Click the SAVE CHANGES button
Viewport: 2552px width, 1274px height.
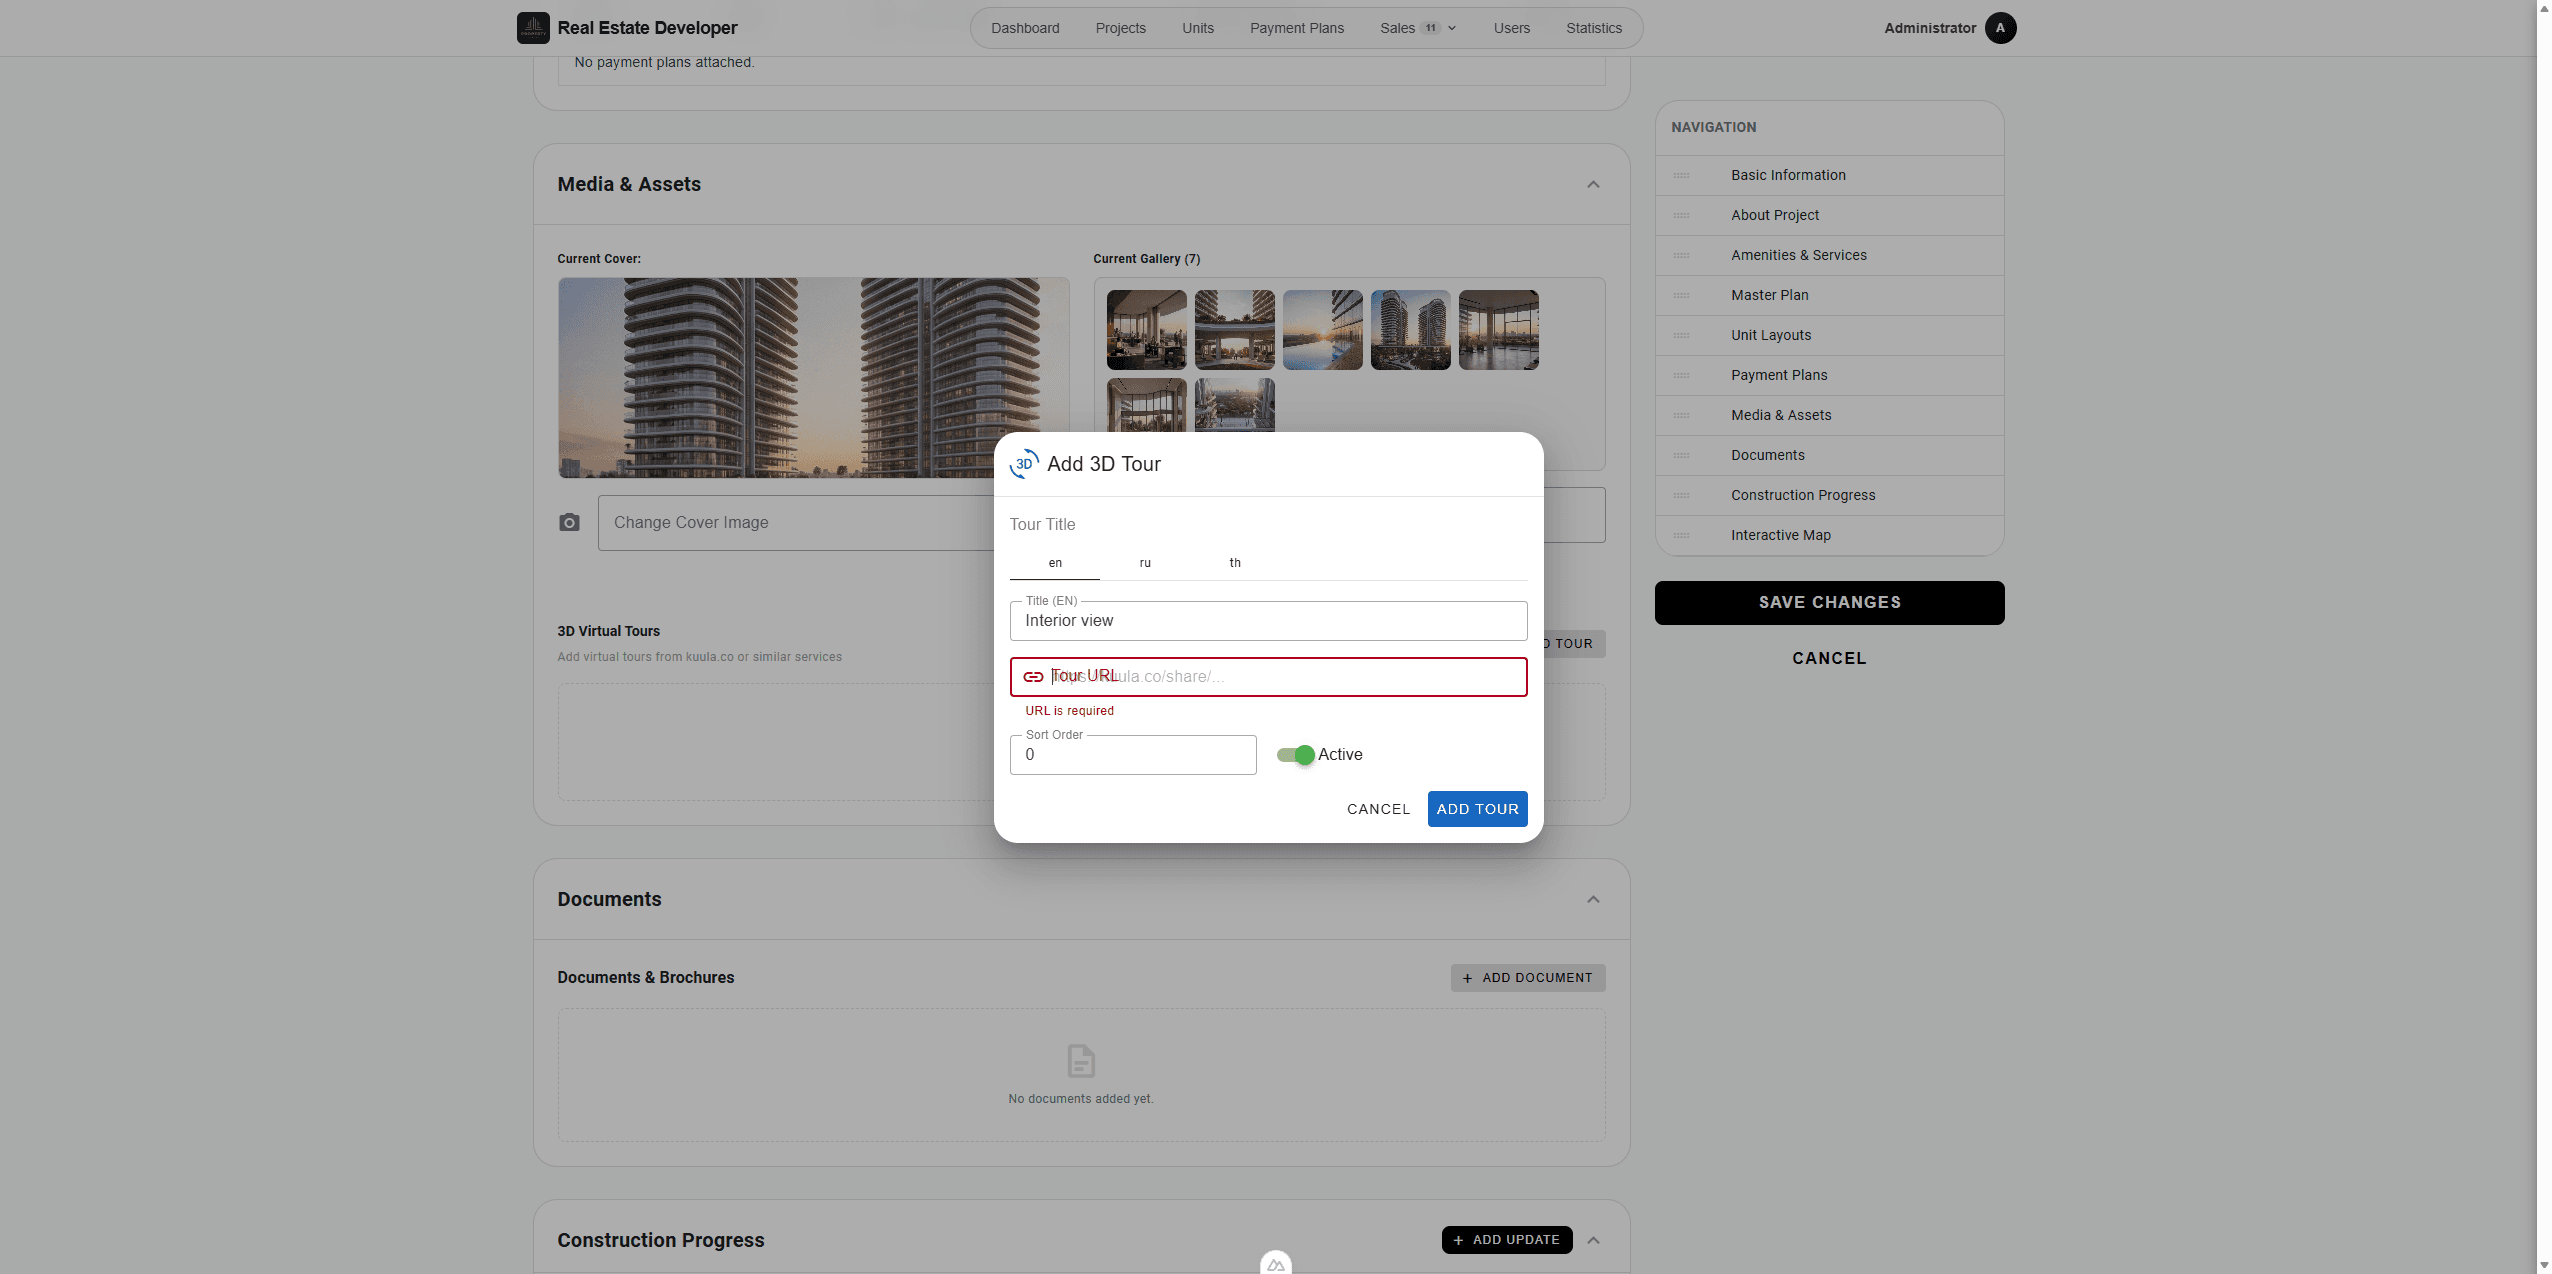click(1829, 603)
